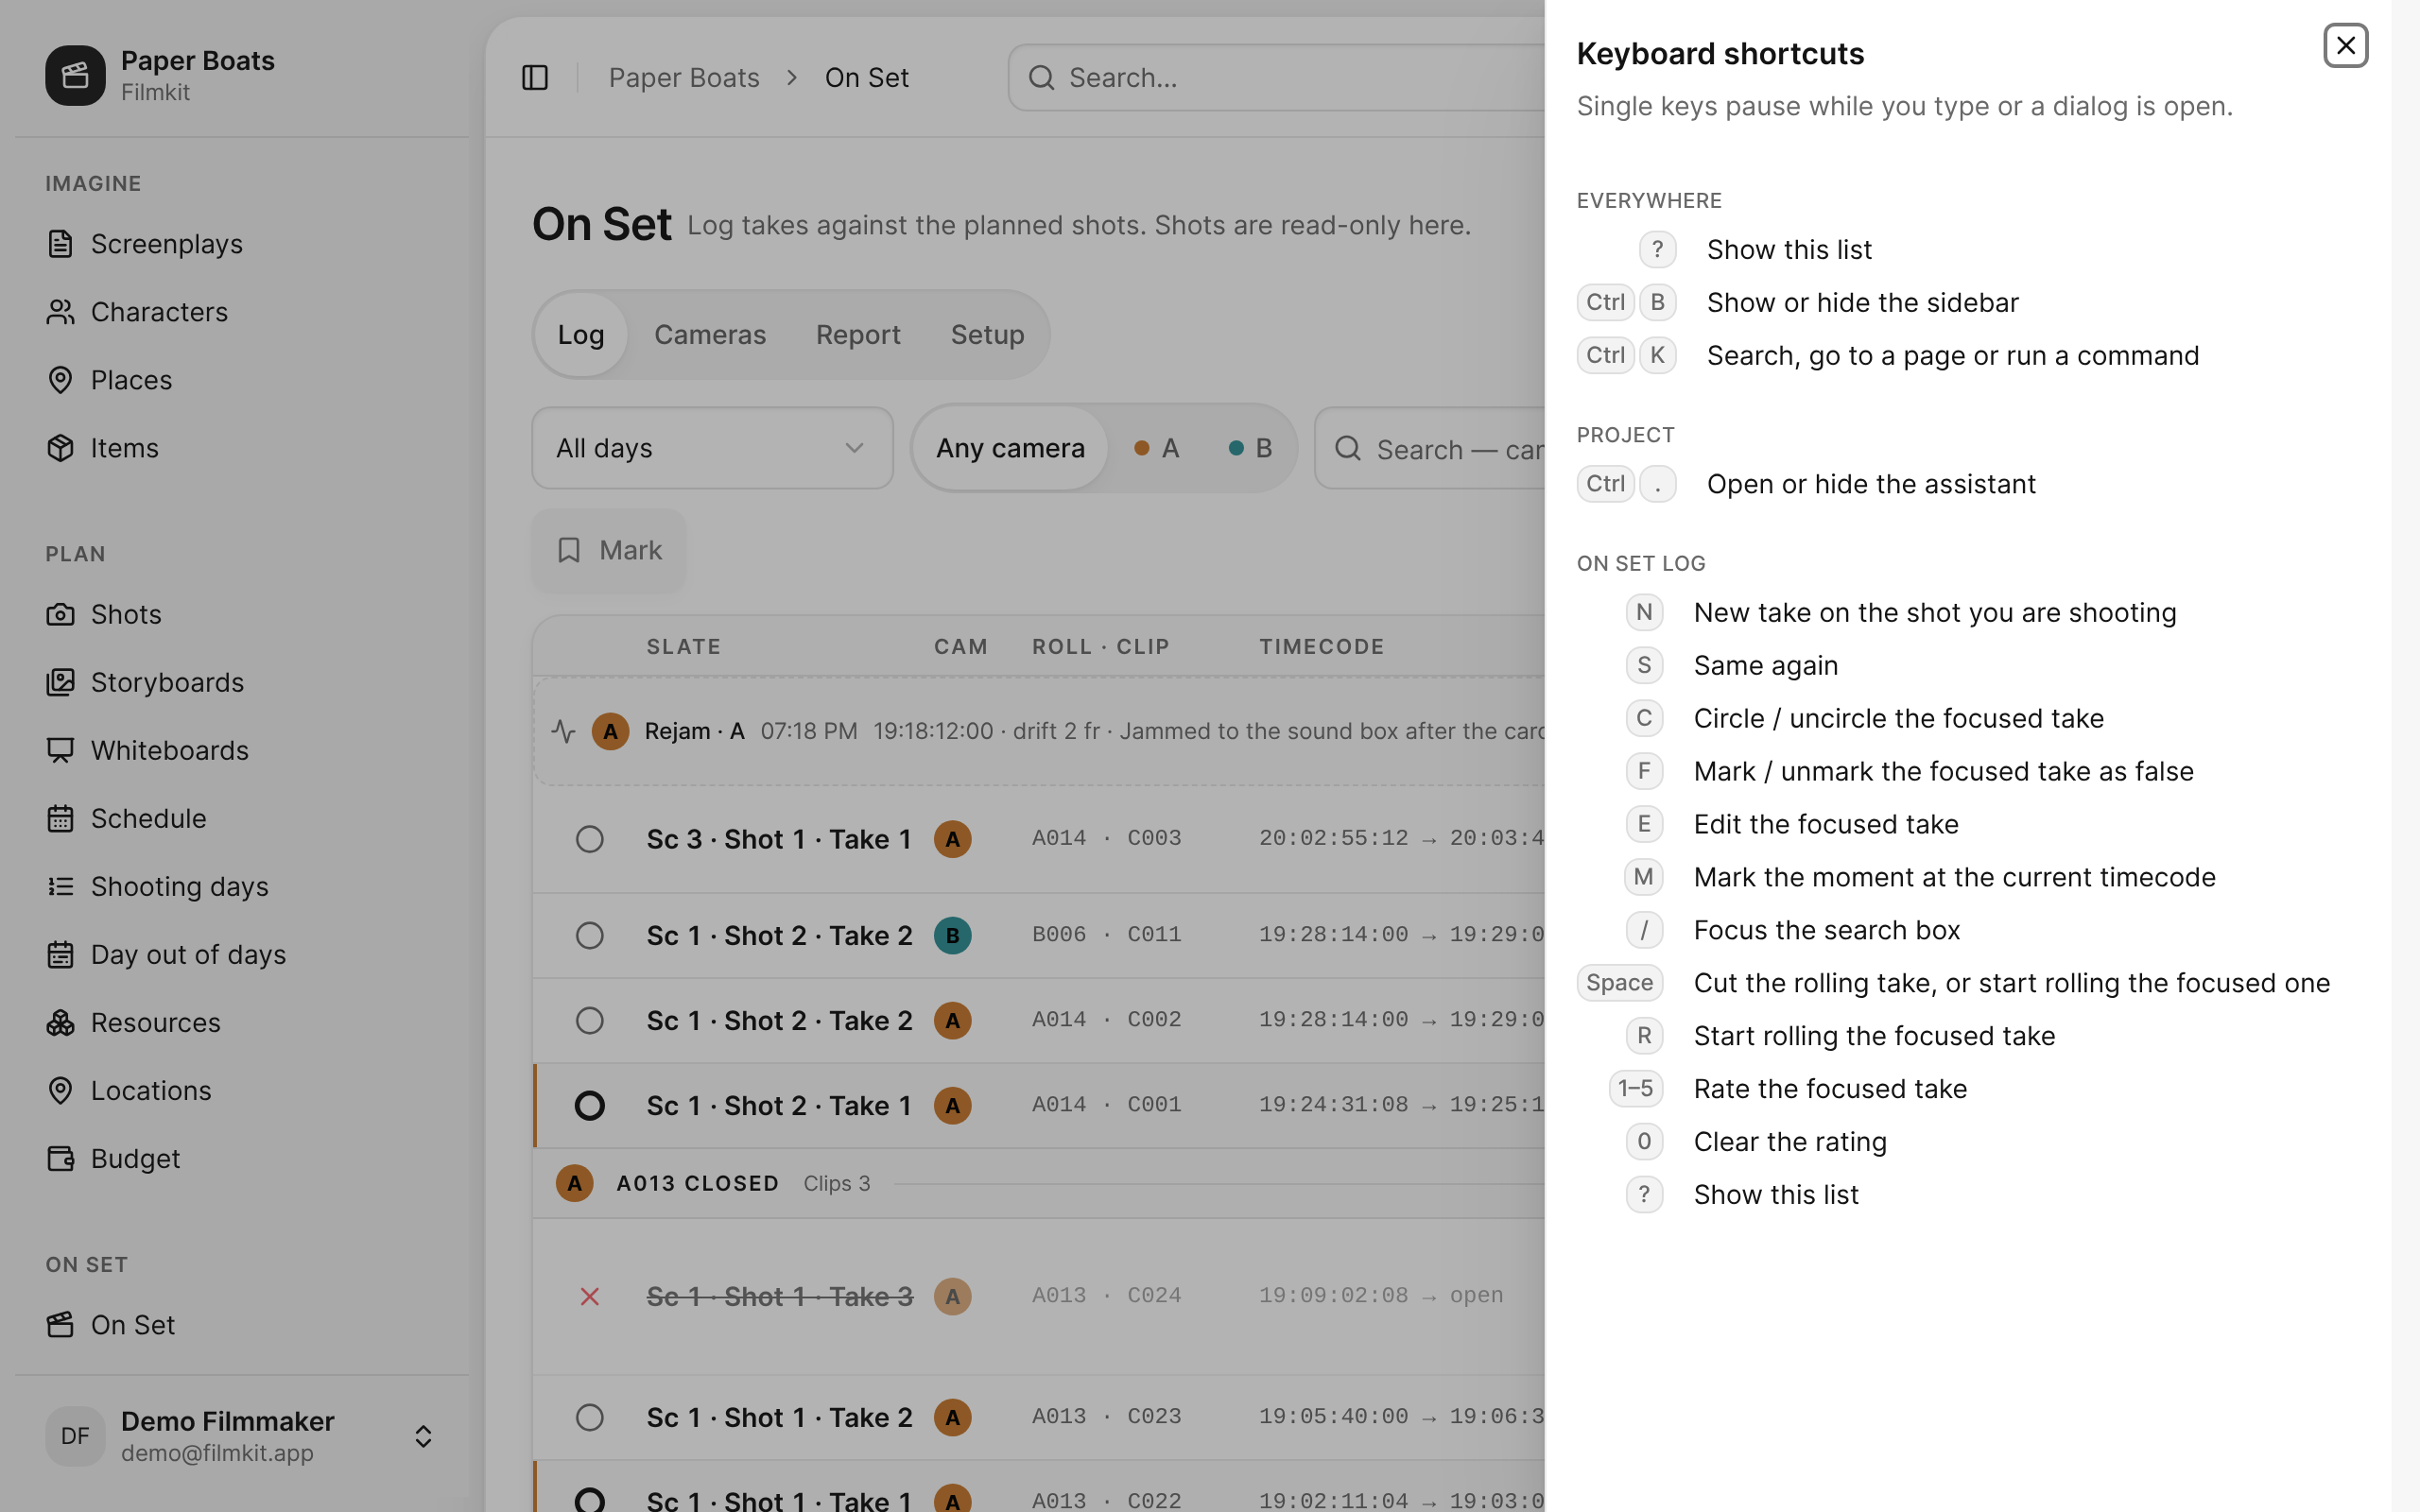2420x1512 pixels.
Task: Open Whiteboards in the sidebar
Action: coord(242,750)
